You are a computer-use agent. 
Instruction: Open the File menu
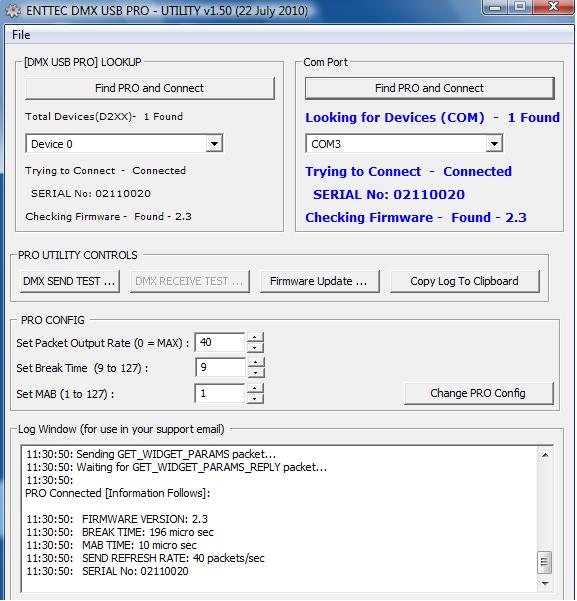(21, 35)
